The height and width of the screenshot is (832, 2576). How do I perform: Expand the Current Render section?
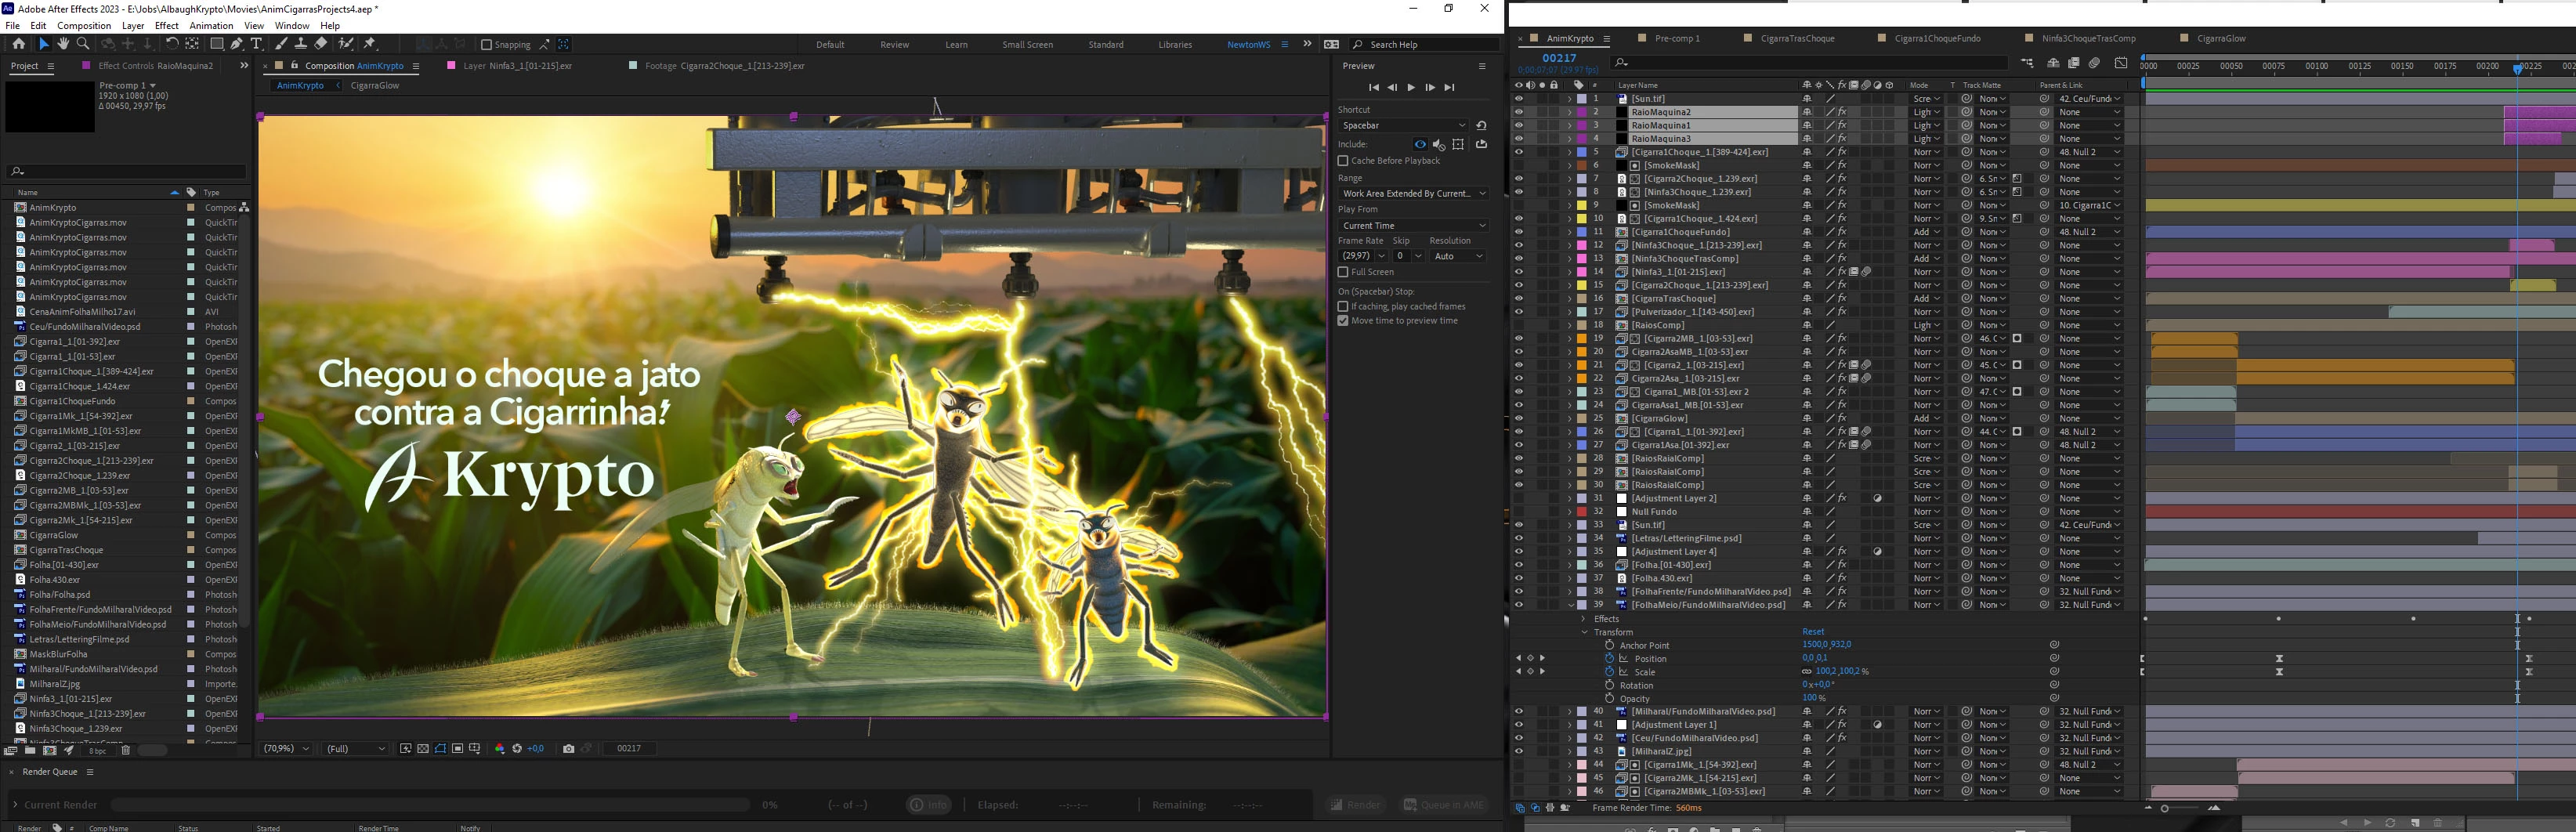click(x=15, y=804)
